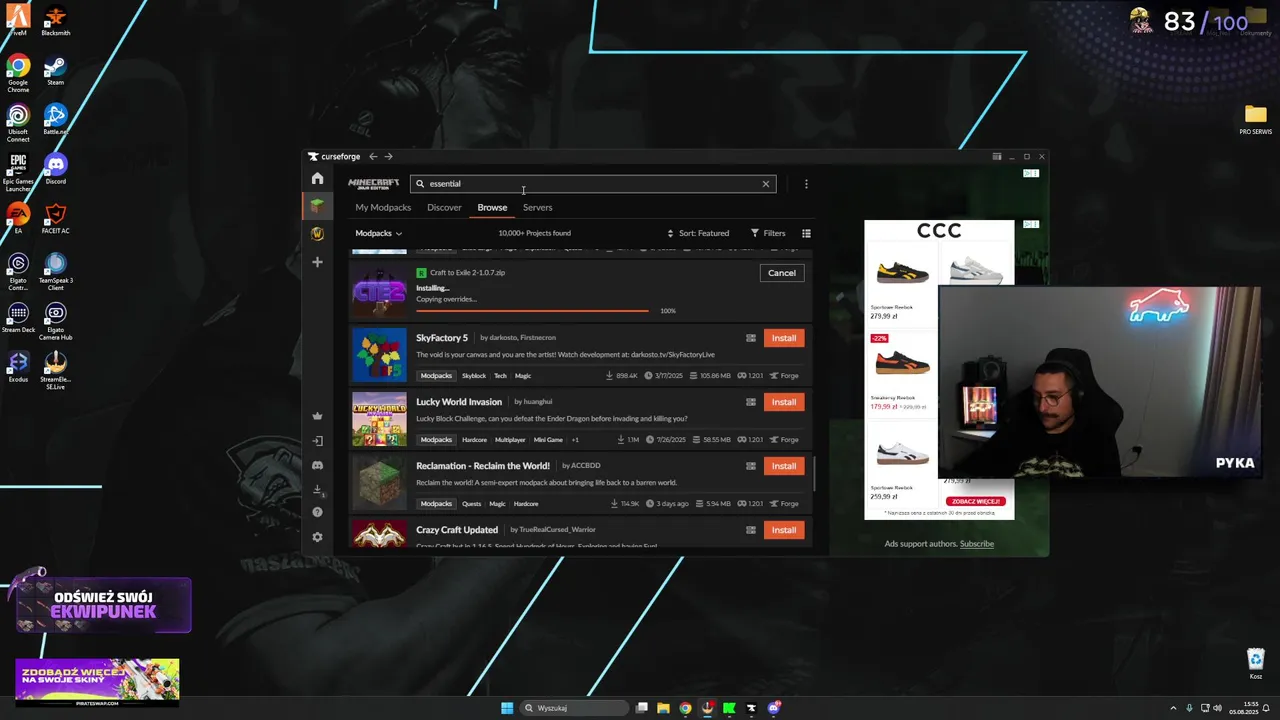Click the modpack list scrollbar
Screen dimensions: 1280x720
(814, 474)
